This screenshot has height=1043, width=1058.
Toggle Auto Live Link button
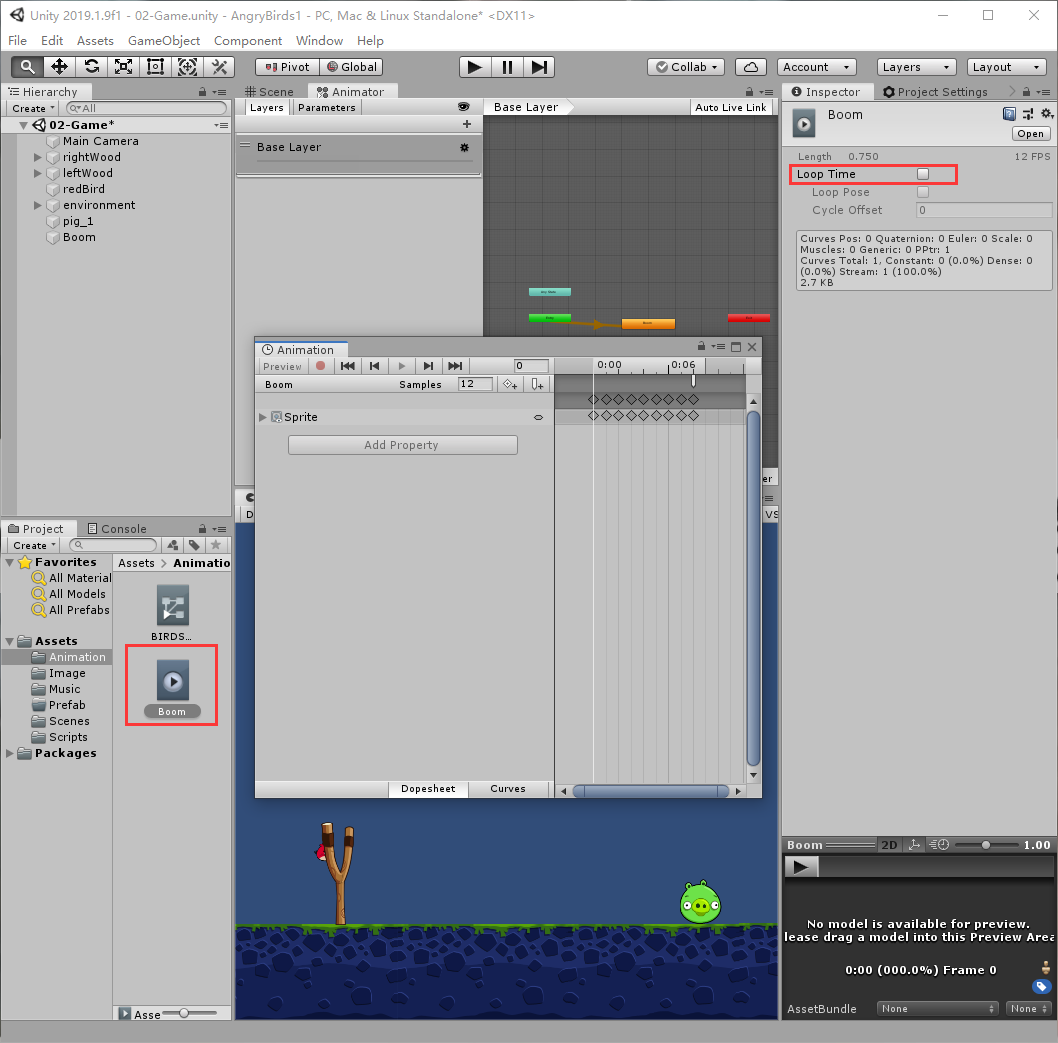click(x=731, y=107)
